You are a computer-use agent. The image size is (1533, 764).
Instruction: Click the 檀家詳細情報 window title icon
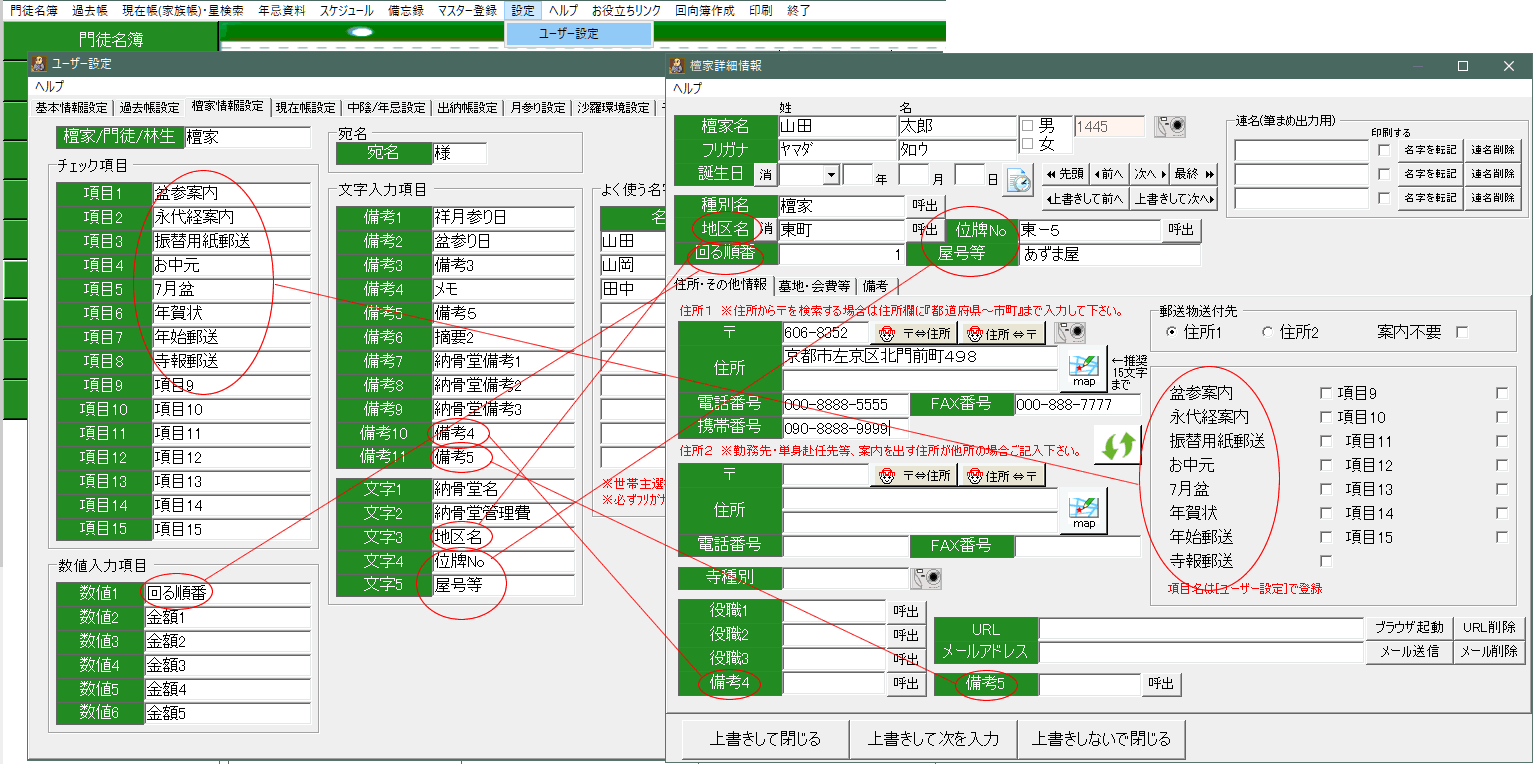pyautogui.click(x=678, y=66)
